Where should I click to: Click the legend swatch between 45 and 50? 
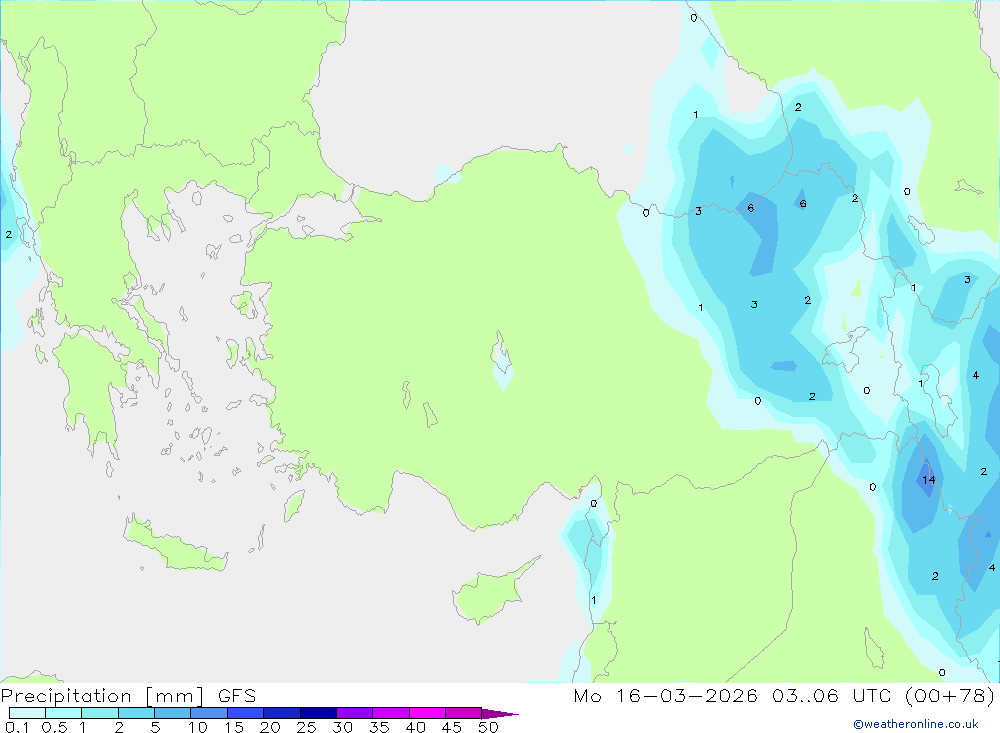[464, 713]
